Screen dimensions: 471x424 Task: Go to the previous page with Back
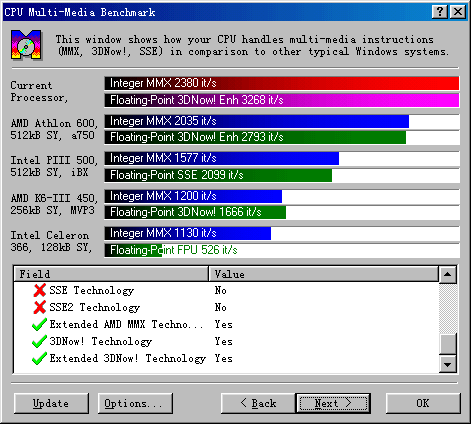click(x=258, y=403)
